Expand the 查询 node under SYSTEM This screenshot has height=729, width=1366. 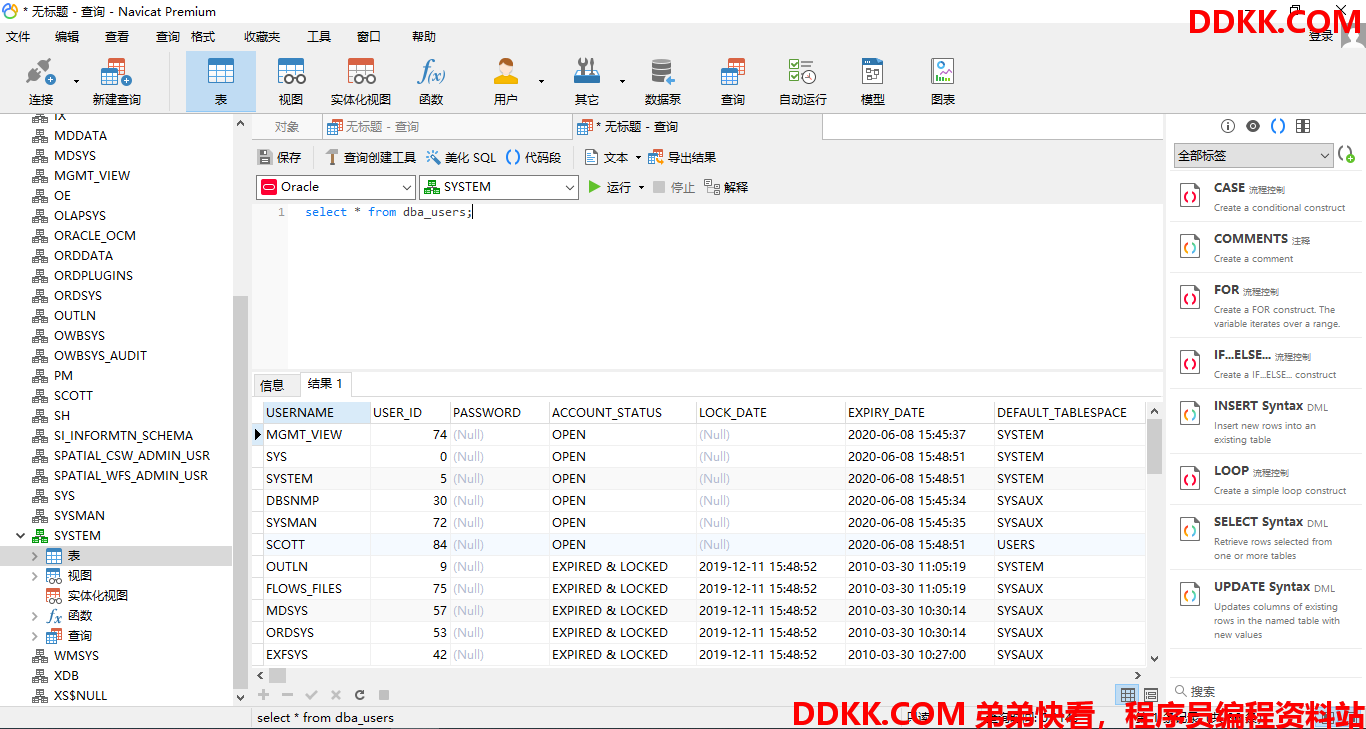(x=35, y=636)
